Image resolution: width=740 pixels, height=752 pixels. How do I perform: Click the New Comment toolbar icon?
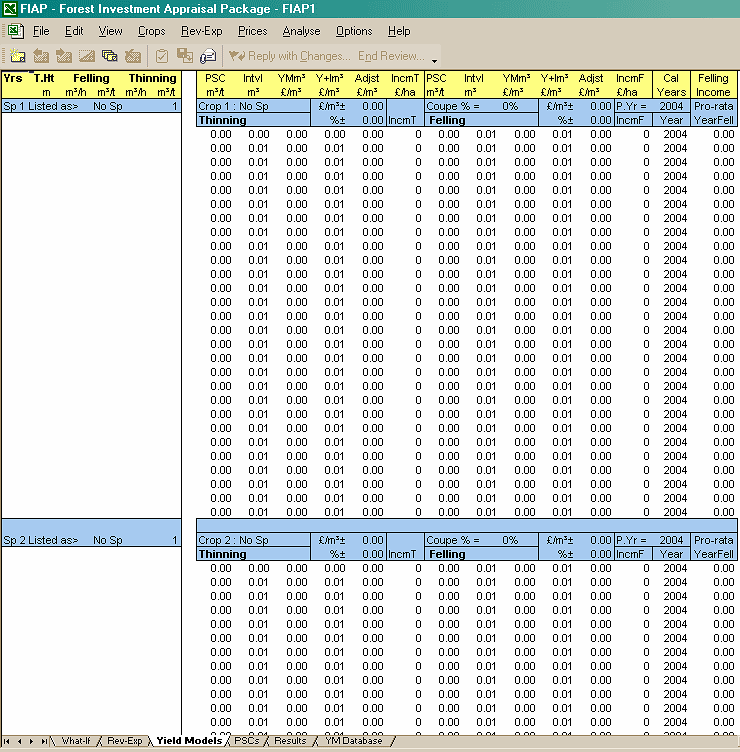[x=17, y=56]
